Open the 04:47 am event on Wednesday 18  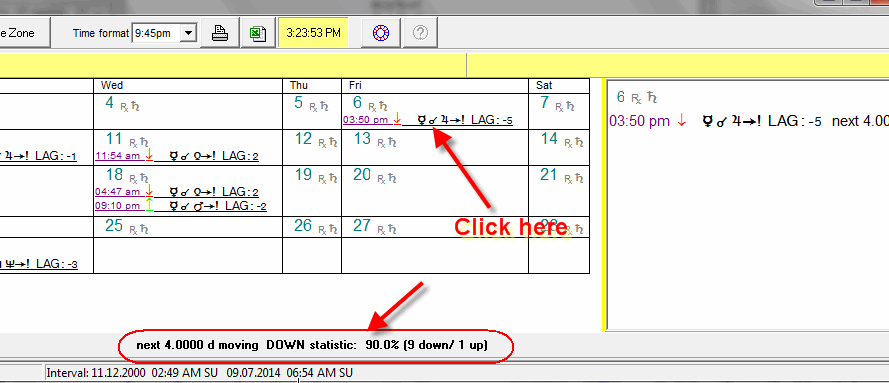tap(117, 192)
